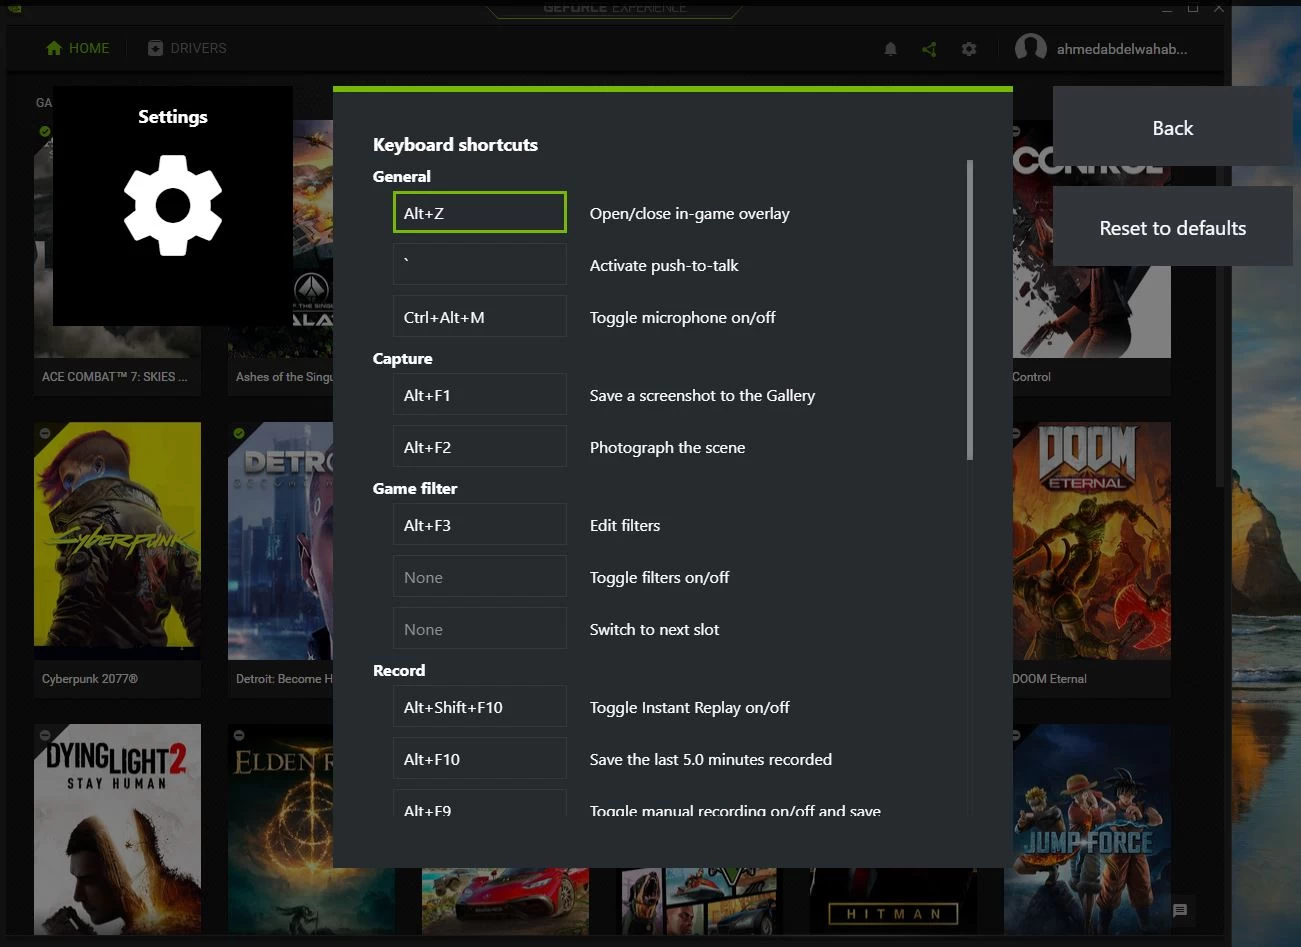Edit the Alt+F2 photograph shortcut field

pos(480,446)
